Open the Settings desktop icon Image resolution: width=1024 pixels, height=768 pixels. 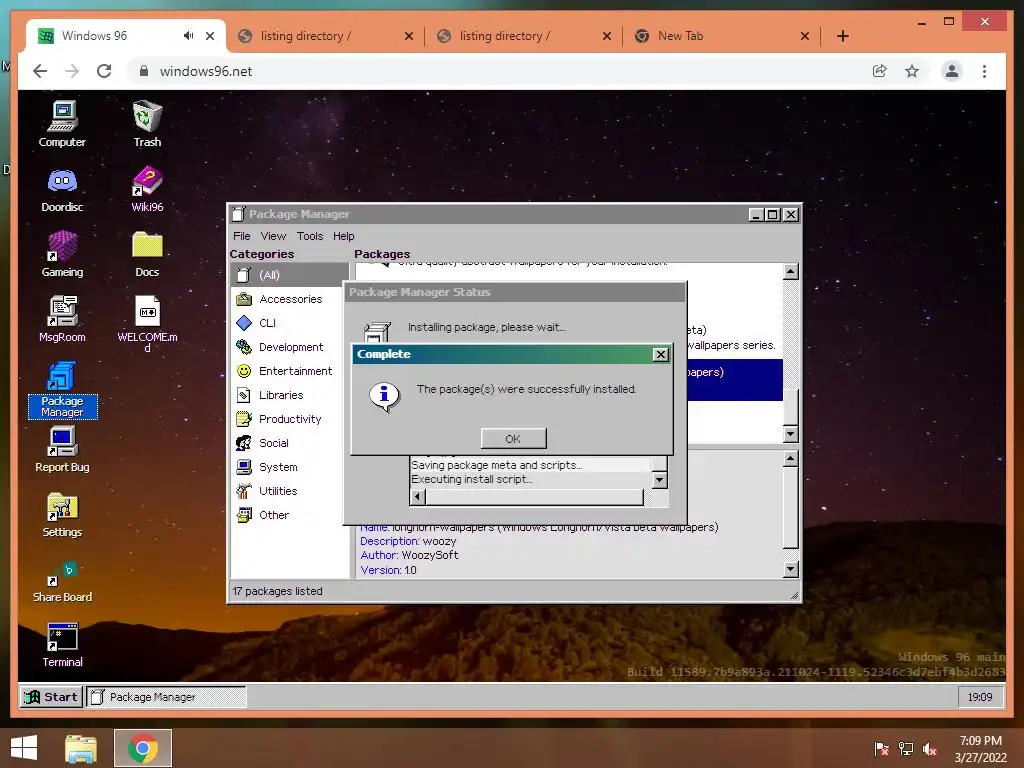pyautogui.click(x=62, y=515)
